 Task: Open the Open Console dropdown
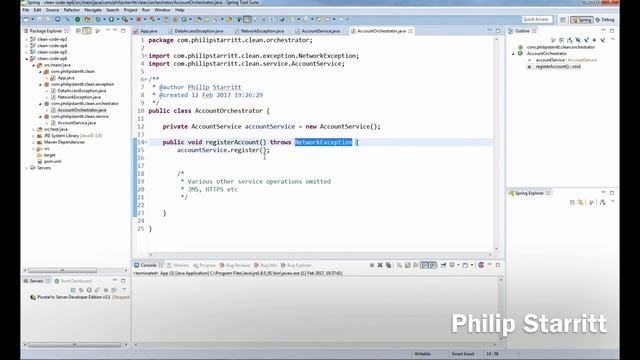point(471,265)
